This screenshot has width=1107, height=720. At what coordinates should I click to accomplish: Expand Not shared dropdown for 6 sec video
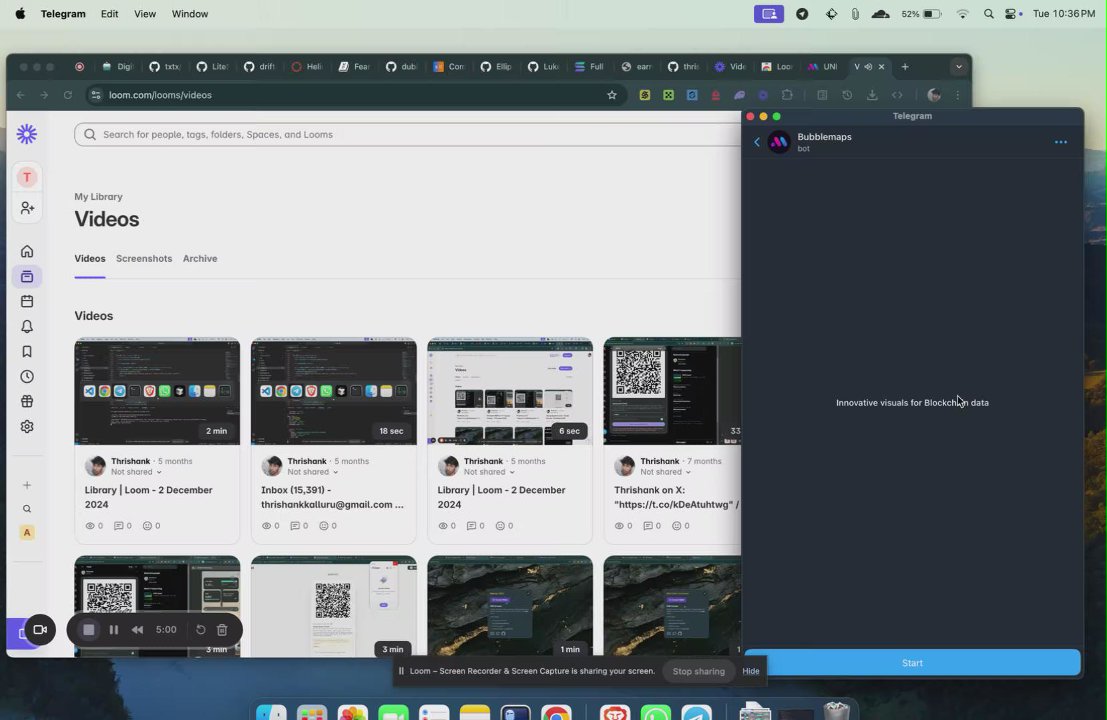tap(489, 472)
